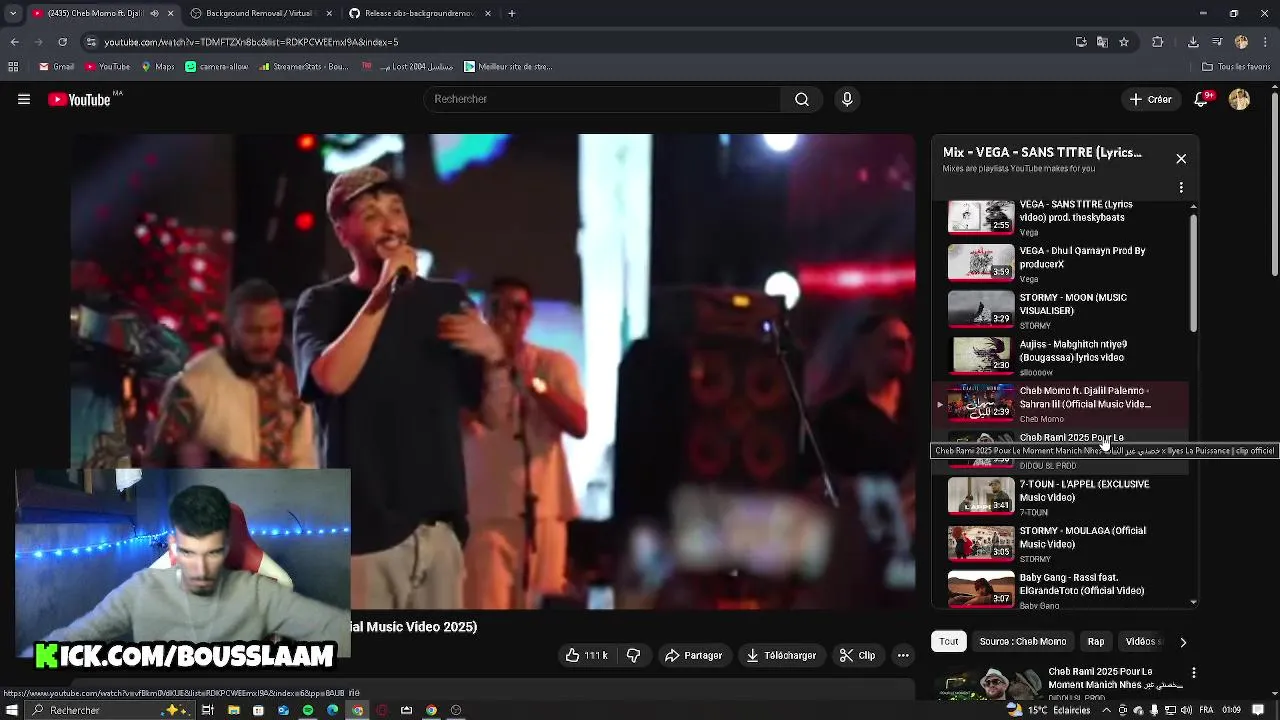The image size is (1280, 720).
Task: Bookmark this page with star icon
Action: tap(1124, 42)
